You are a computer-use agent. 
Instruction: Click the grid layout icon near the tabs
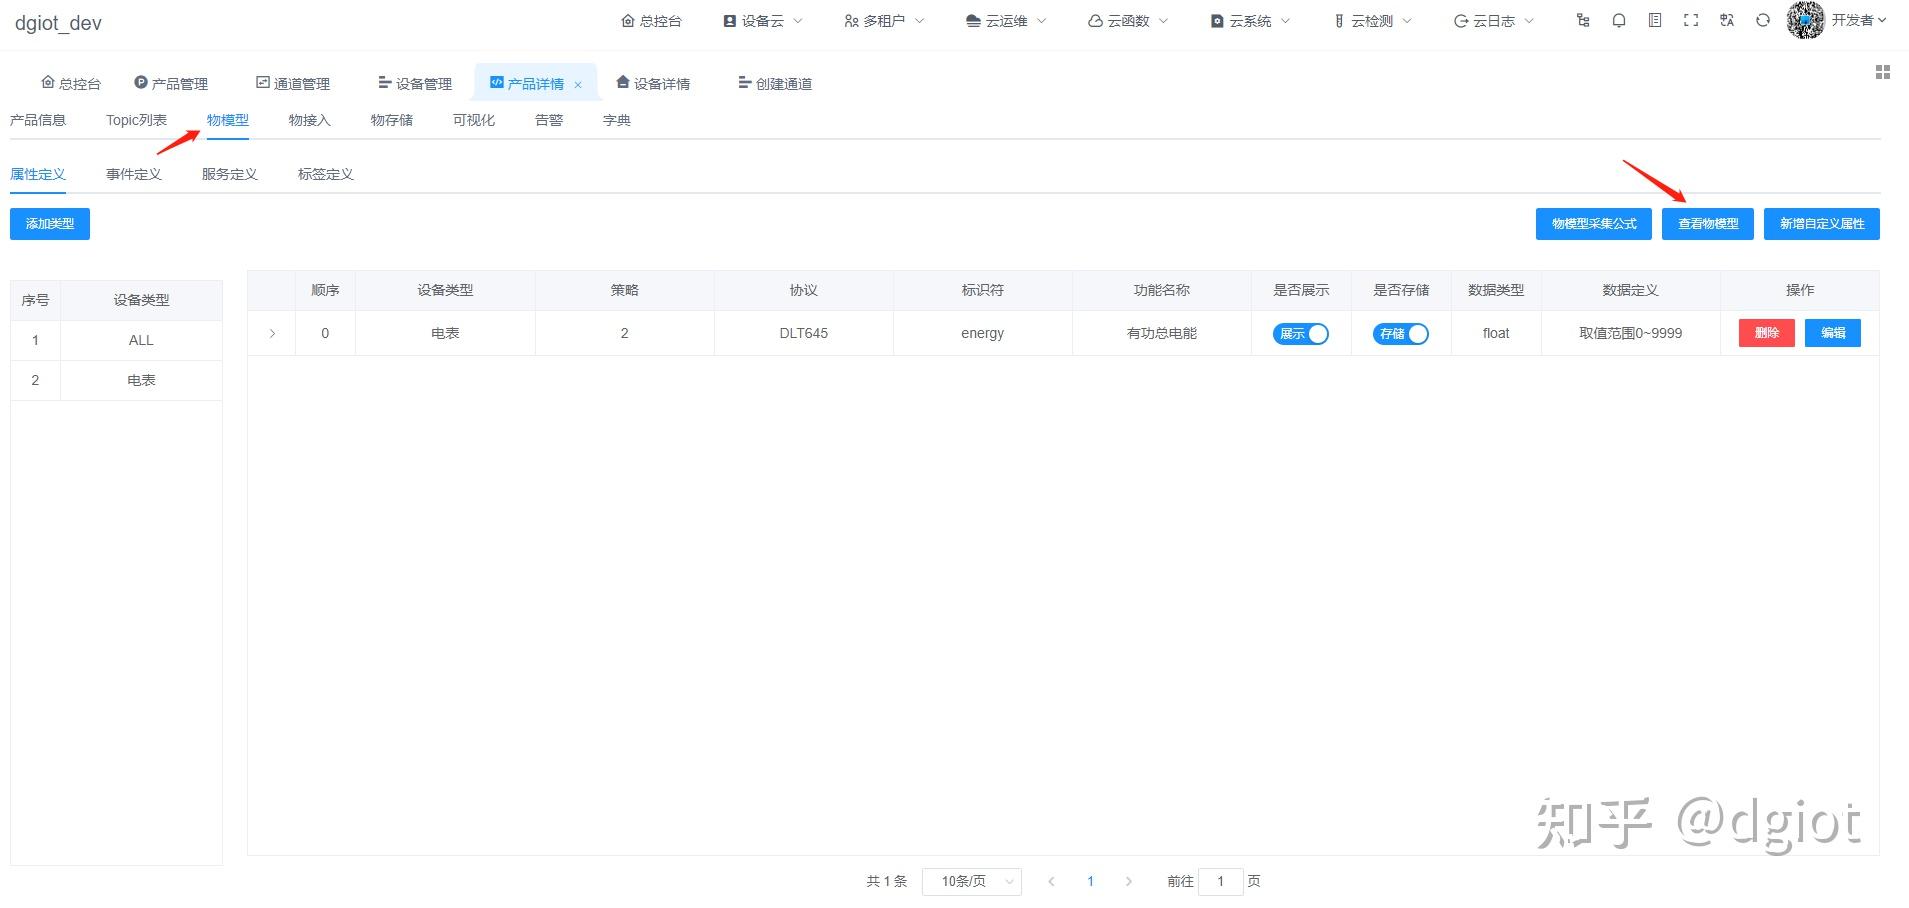pyautogui.click(x=1884, y=72)
